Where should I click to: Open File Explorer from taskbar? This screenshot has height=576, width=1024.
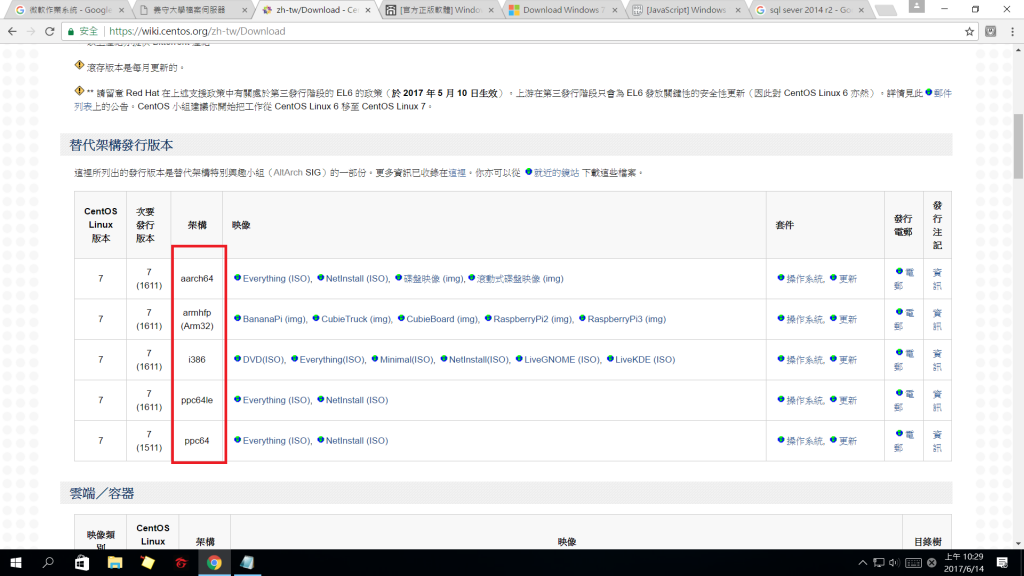click(115, 562)
